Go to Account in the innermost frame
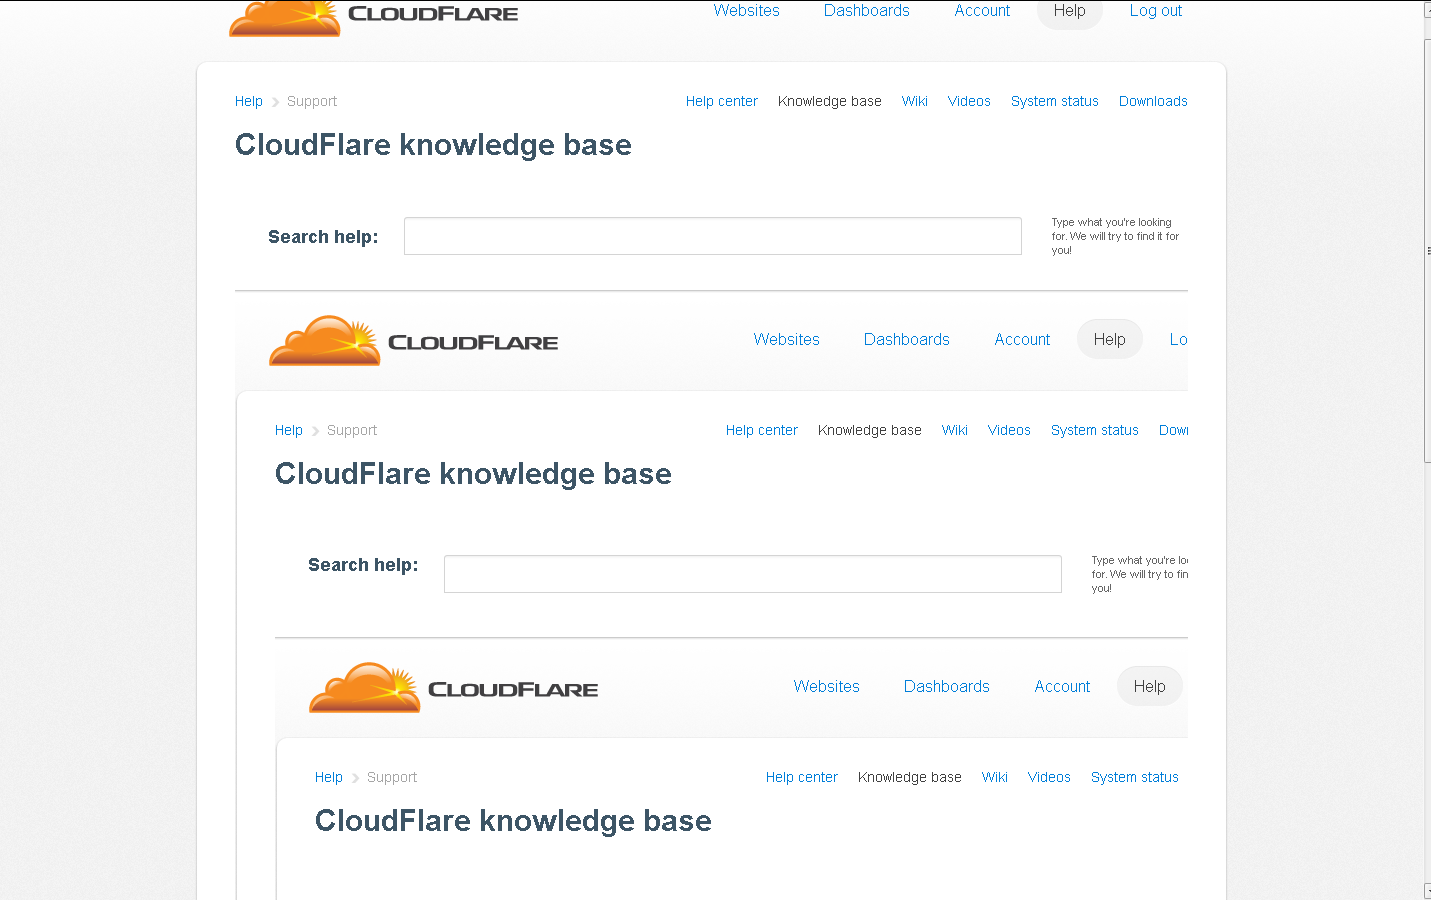Image resolution: width=1431 pixels, height=900 pixels. (x=1062, y=687)
